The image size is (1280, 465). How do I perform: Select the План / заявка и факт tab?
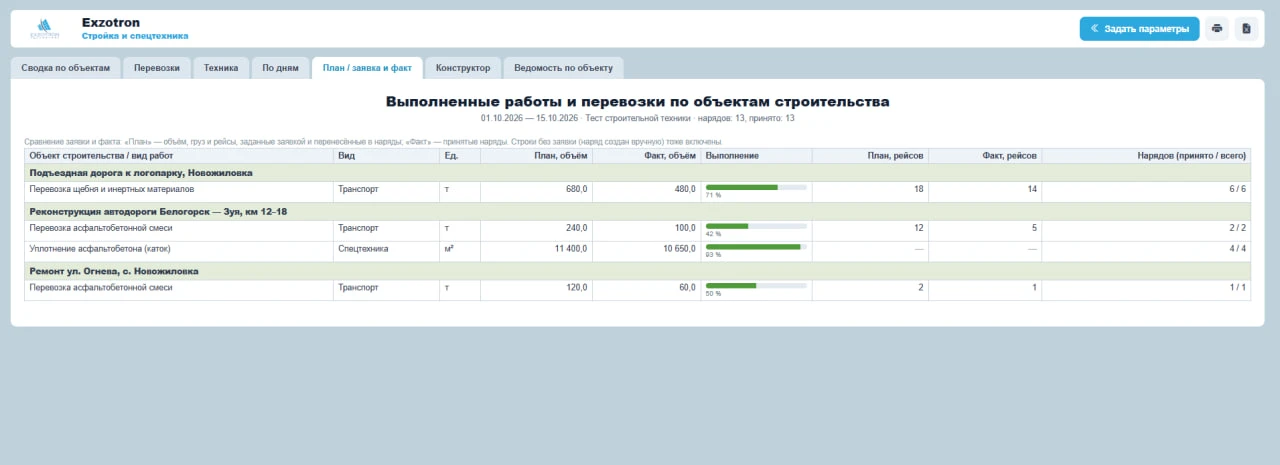367,68
